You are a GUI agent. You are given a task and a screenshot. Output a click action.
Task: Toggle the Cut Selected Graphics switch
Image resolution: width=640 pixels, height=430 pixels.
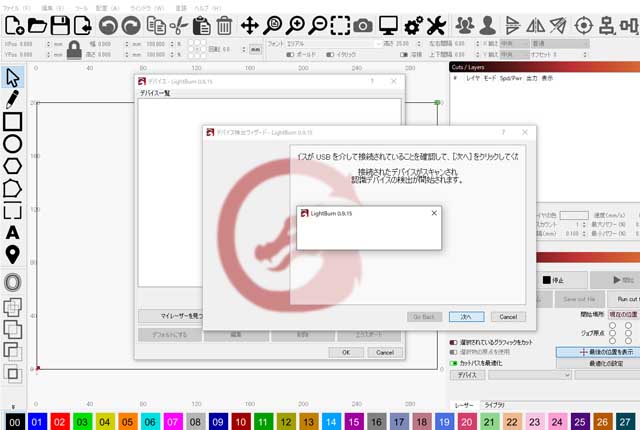tap(453, 342)
